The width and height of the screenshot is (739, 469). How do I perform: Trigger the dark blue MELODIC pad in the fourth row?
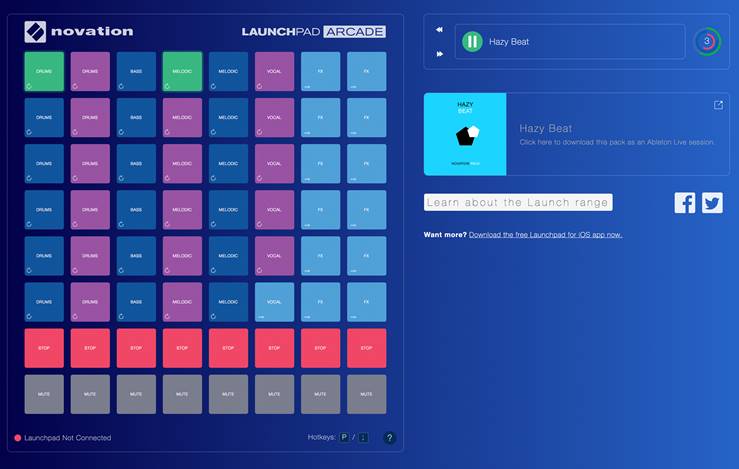pyautogui.click(x=229, y=210)
